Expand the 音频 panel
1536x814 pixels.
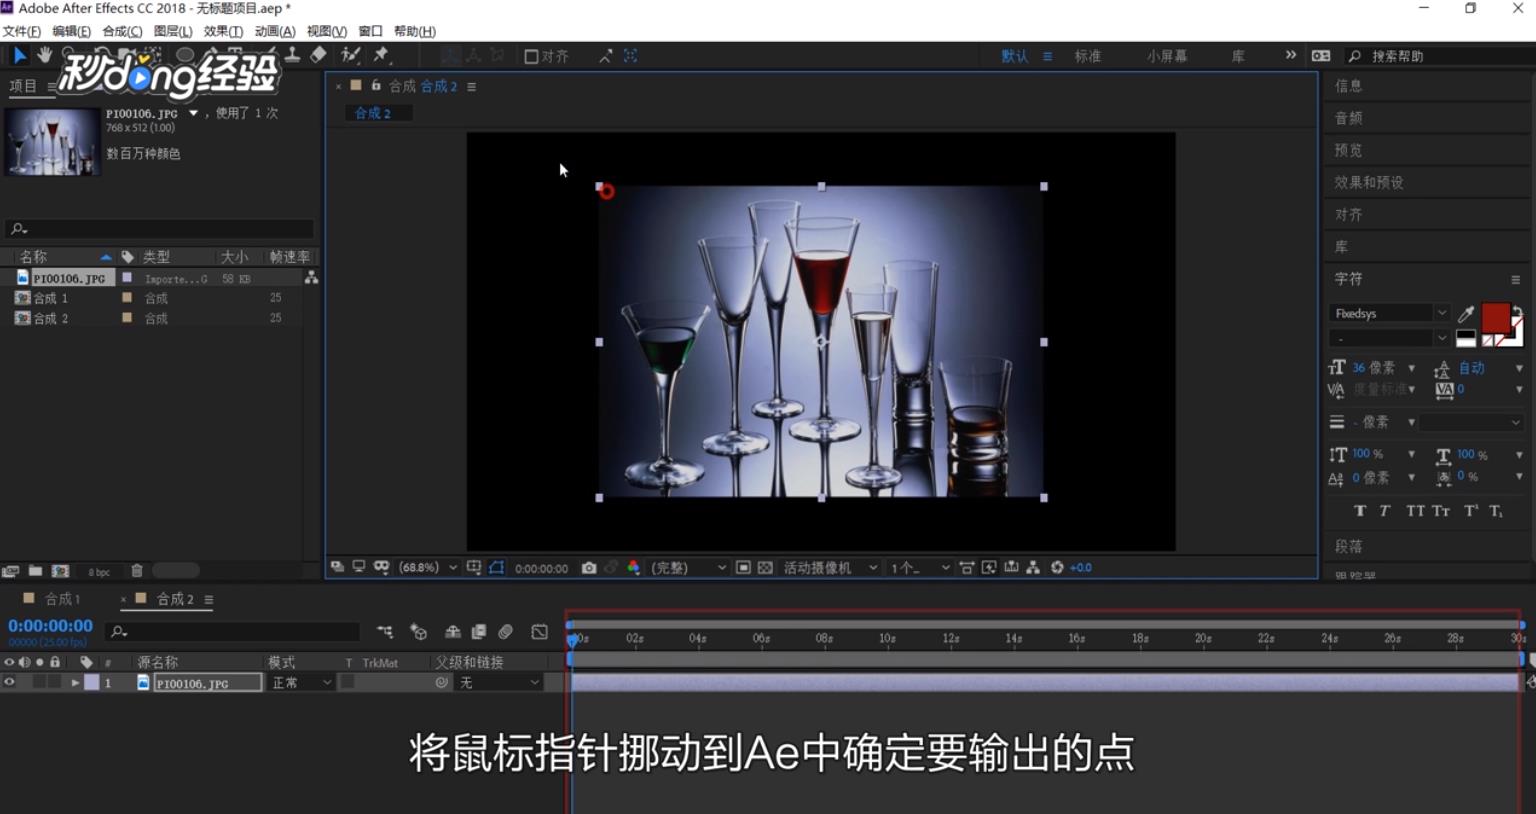click(x=1348, y=118)
